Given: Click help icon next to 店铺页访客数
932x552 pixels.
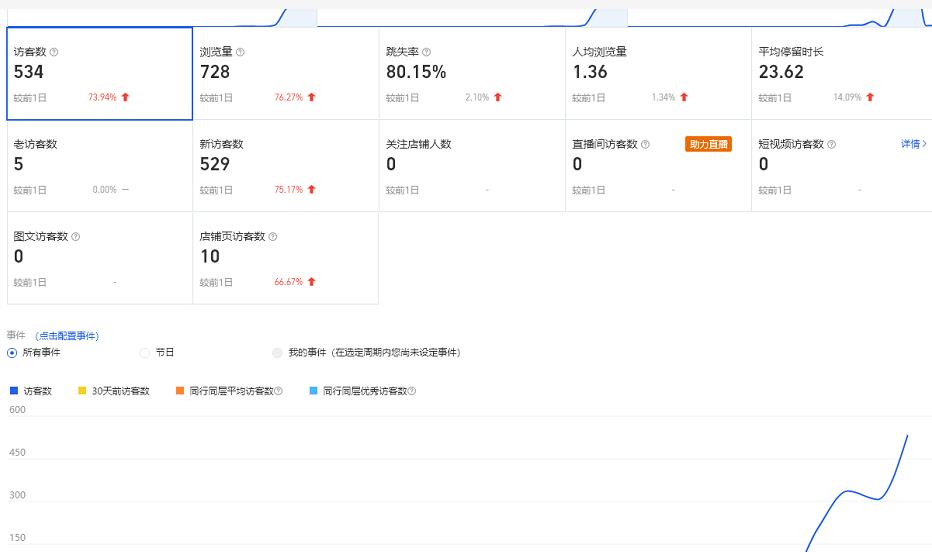Looking at the screenshot, I should [x=273, y=237].
